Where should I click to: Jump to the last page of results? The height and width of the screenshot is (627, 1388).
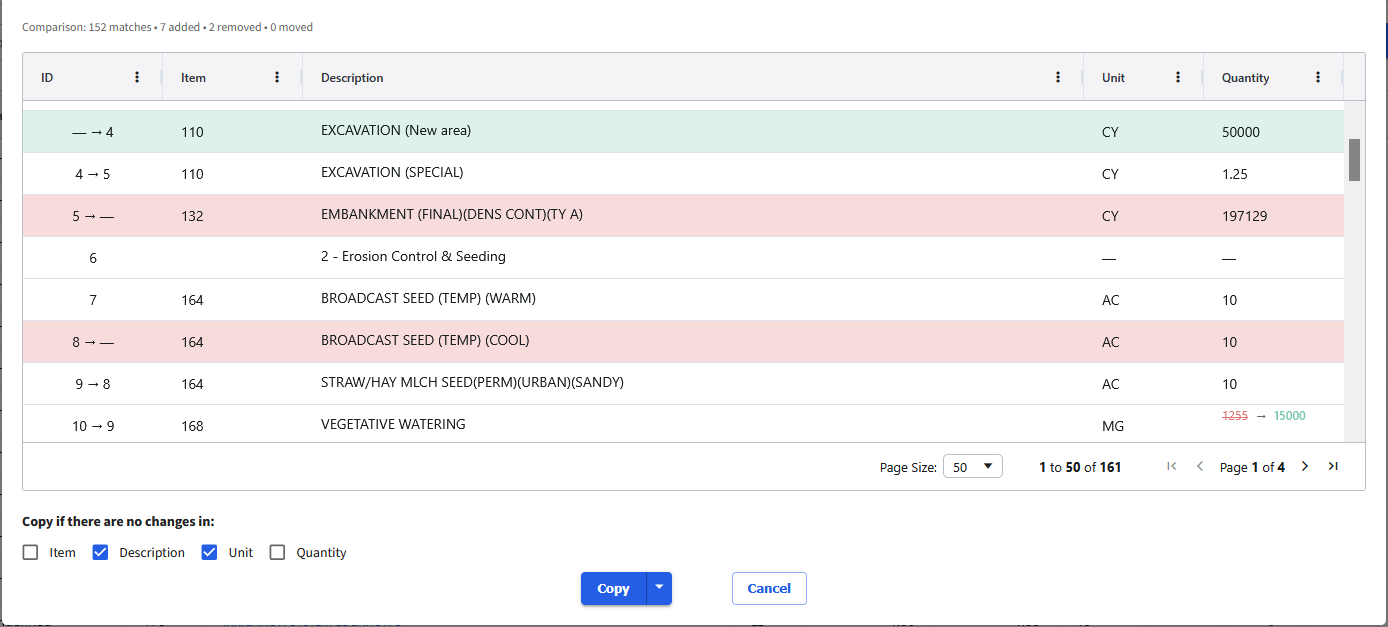(1333, 466)
